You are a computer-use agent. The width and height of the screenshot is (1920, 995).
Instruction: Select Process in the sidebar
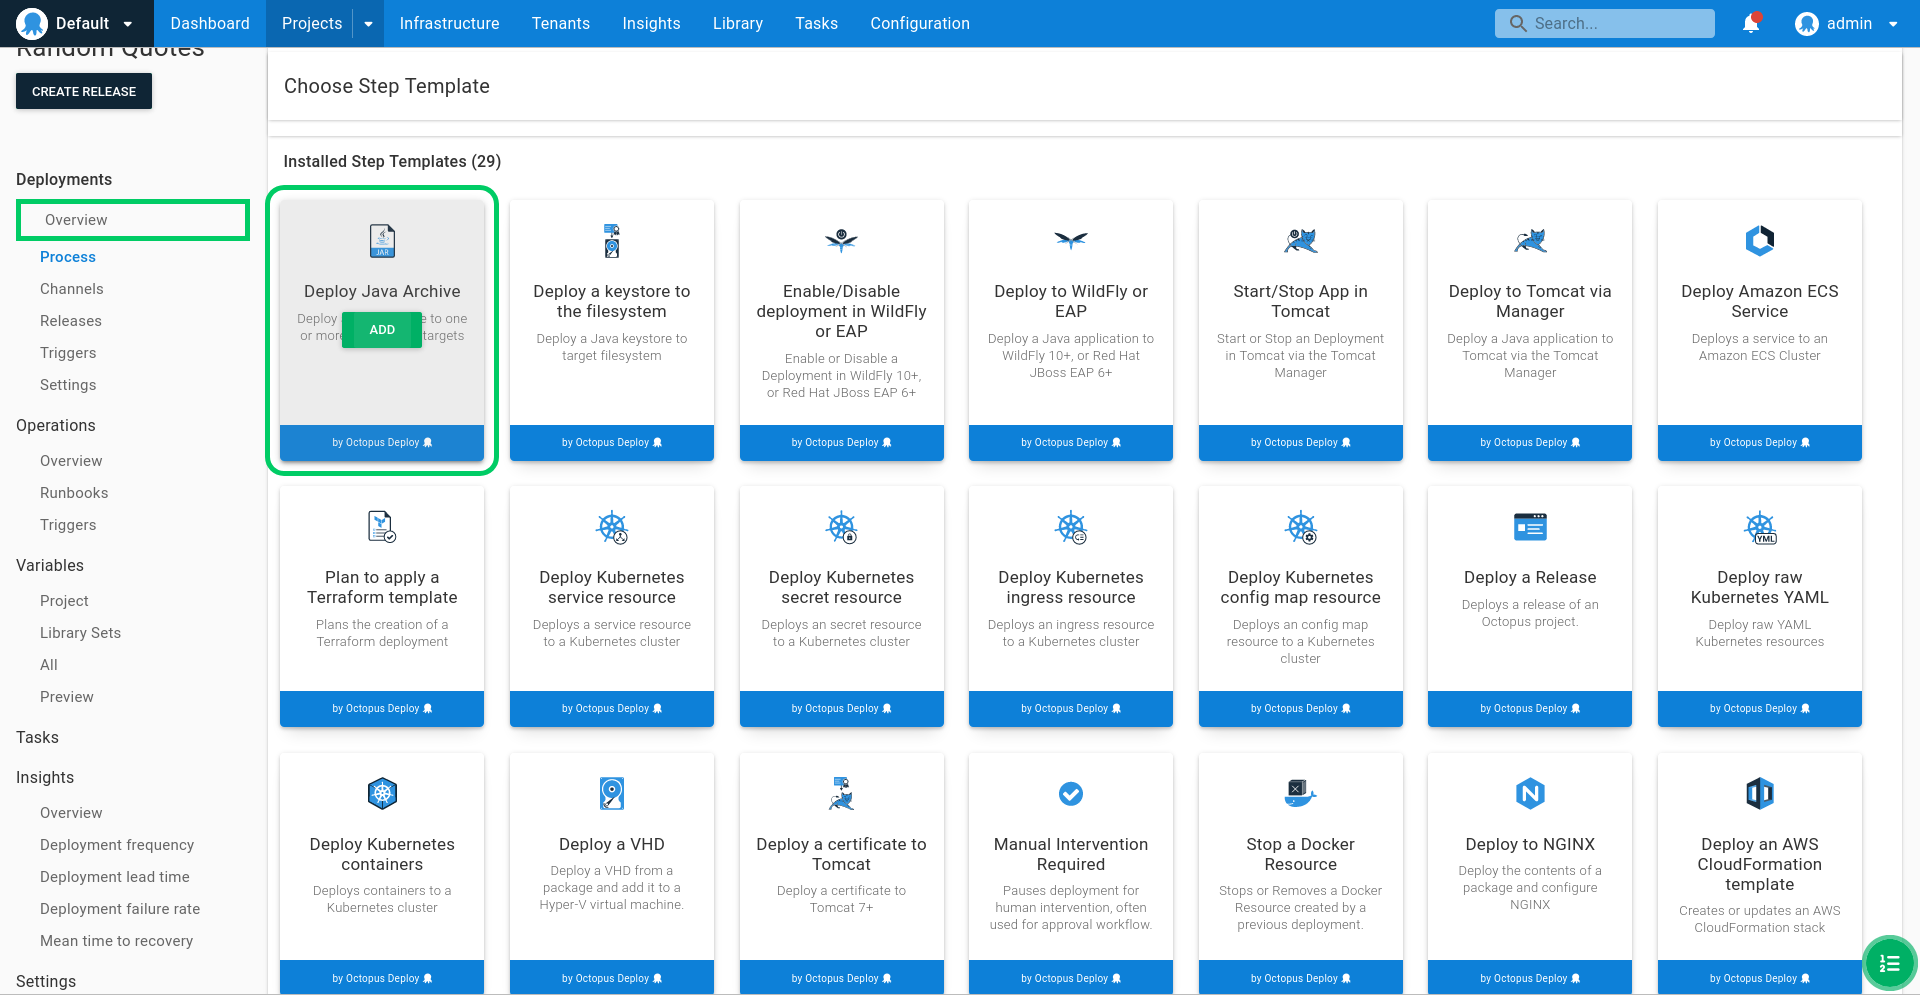68,257
